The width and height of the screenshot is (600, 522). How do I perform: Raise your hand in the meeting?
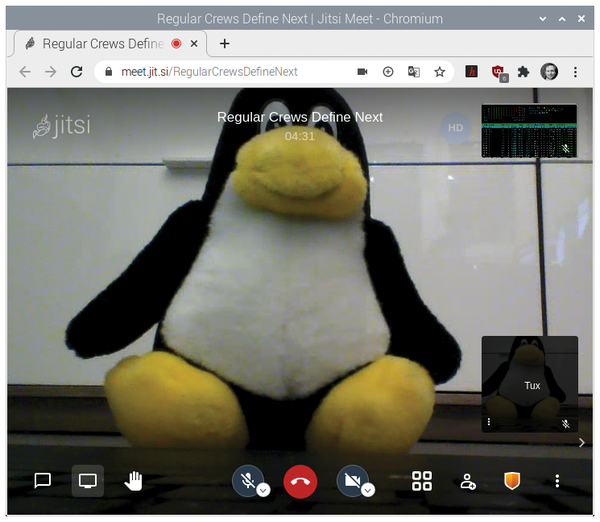pyautogui.click(x=133, y=481)
